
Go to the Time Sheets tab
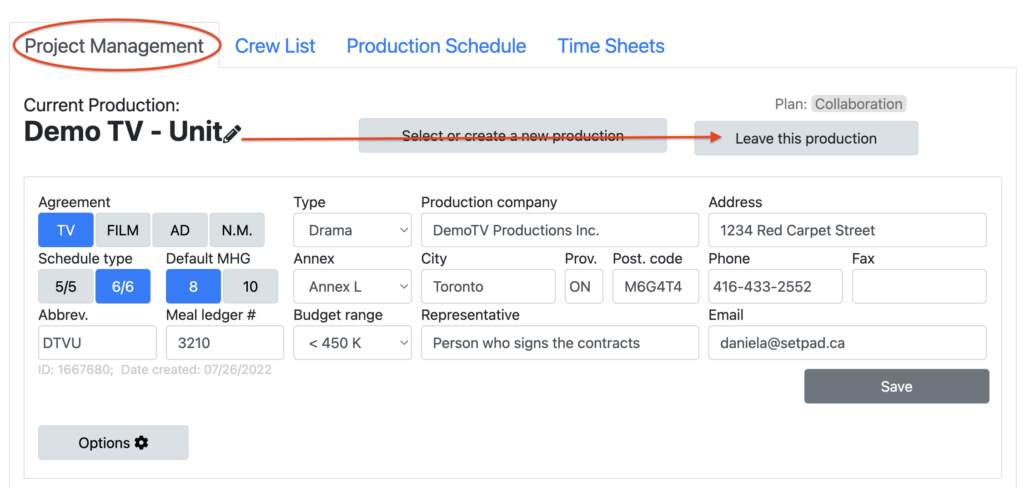pyautogui.click(x=611, y=46)
